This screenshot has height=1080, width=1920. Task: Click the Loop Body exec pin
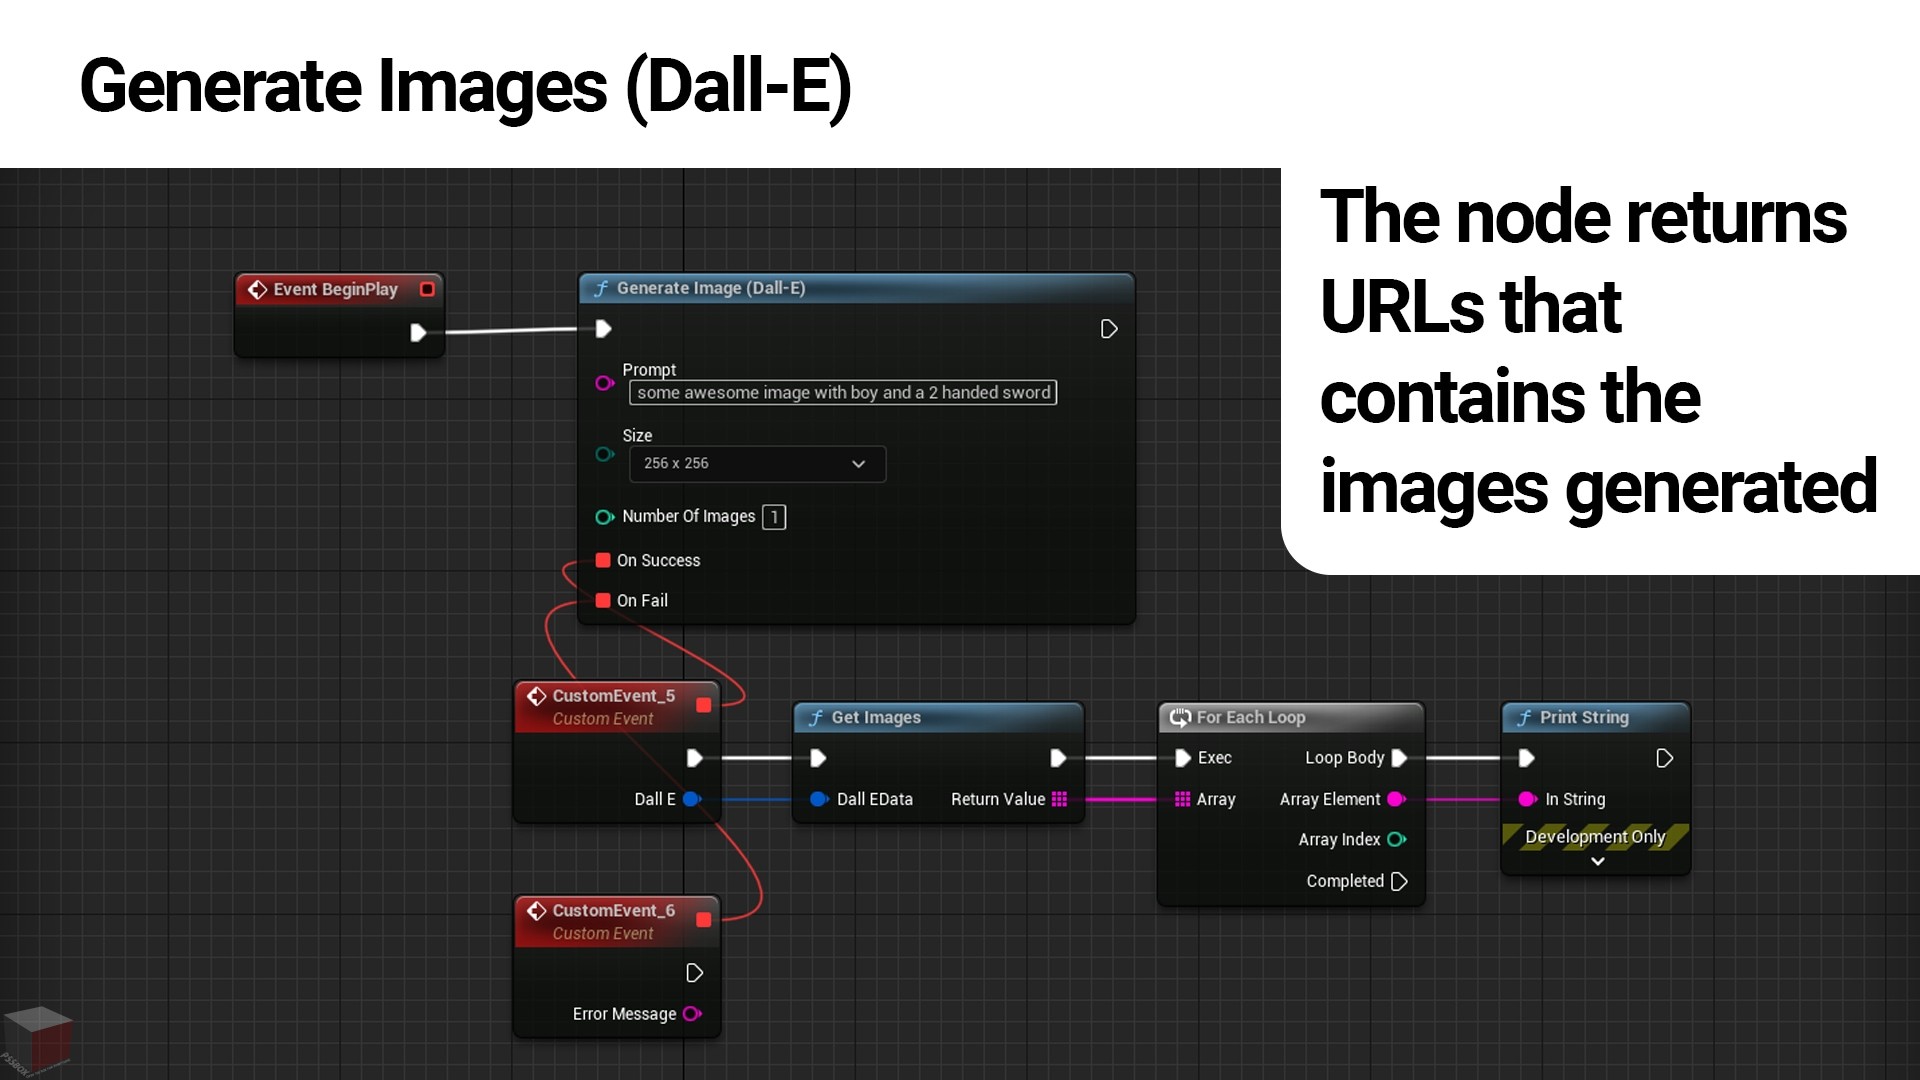pos(1399,758)
